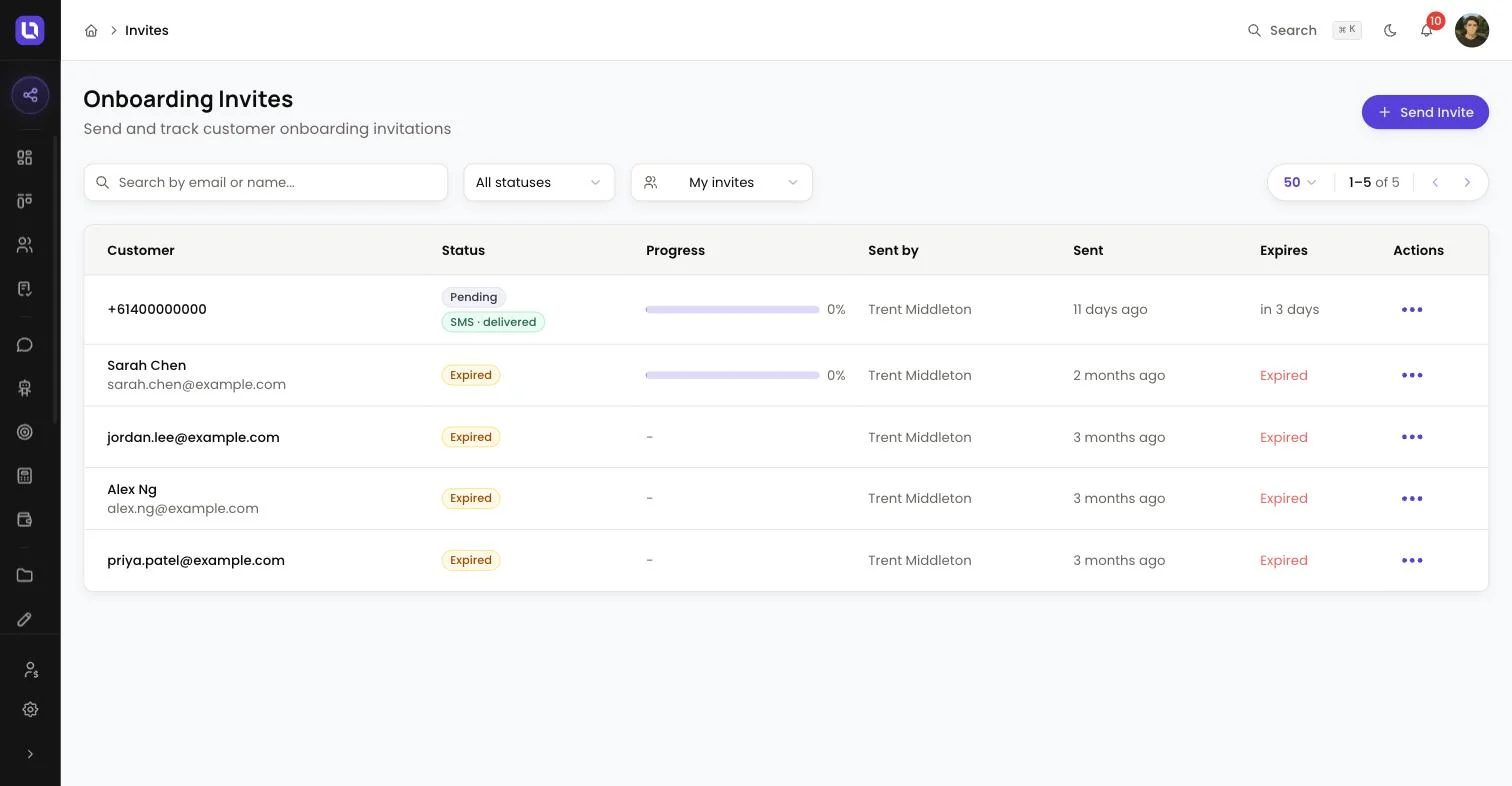The image size is (1512, 786).
Task: Open the folder icon in sidebar
Action: click(x=25, y=575)
